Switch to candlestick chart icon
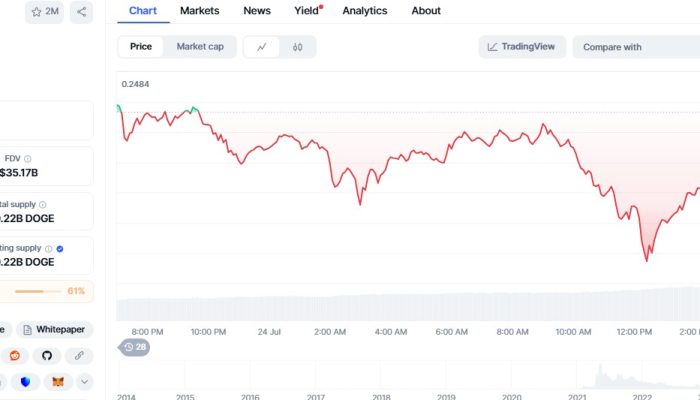Screen dimensions: 700x400 click(x=298, y=46)
